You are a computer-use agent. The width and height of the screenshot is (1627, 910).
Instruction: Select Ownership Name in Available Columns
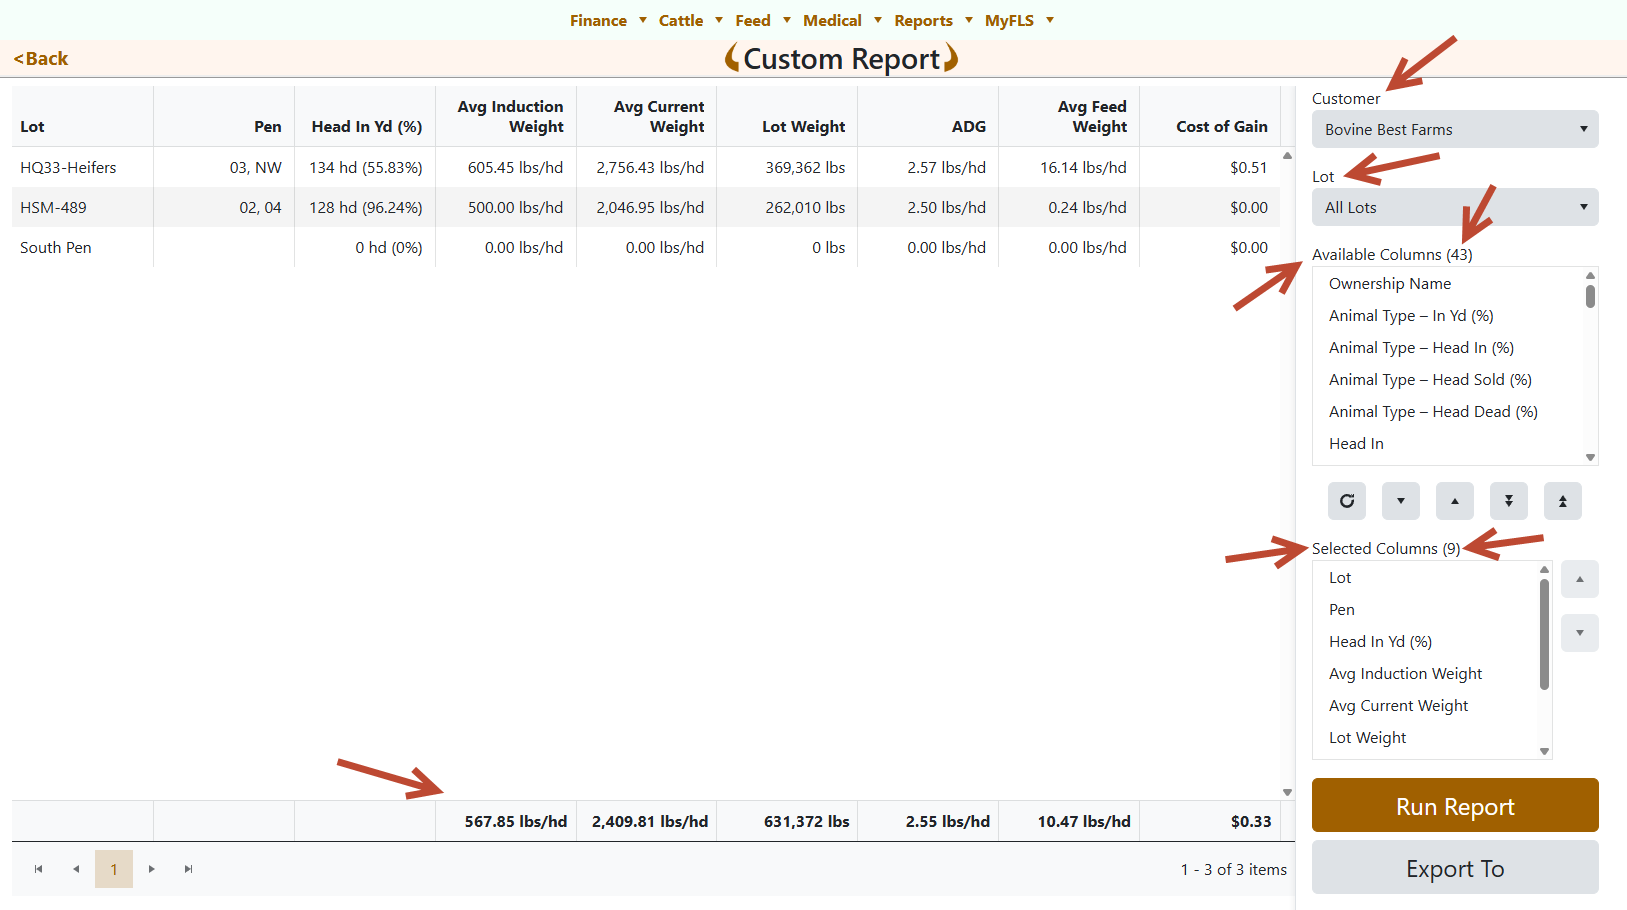point(1390,283)
